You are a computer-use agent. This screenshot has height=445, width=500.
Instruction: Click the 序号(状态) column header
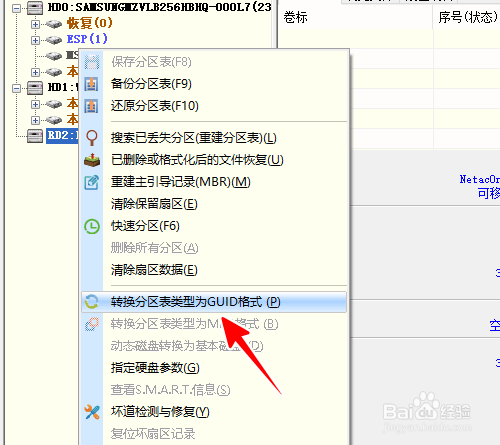(467, 17)
